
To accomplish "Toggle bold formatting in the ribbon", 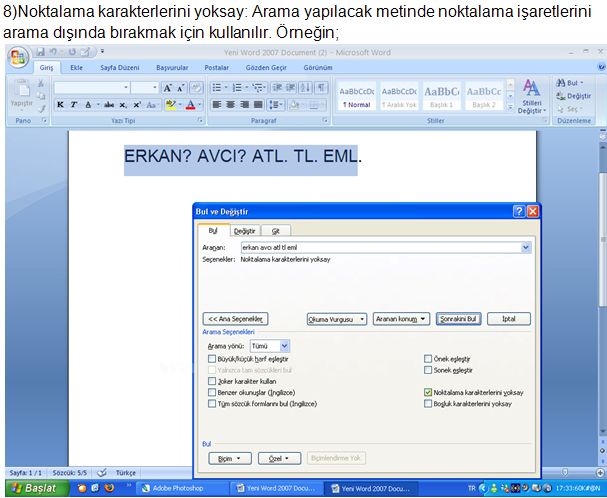I will click(61, 105).
